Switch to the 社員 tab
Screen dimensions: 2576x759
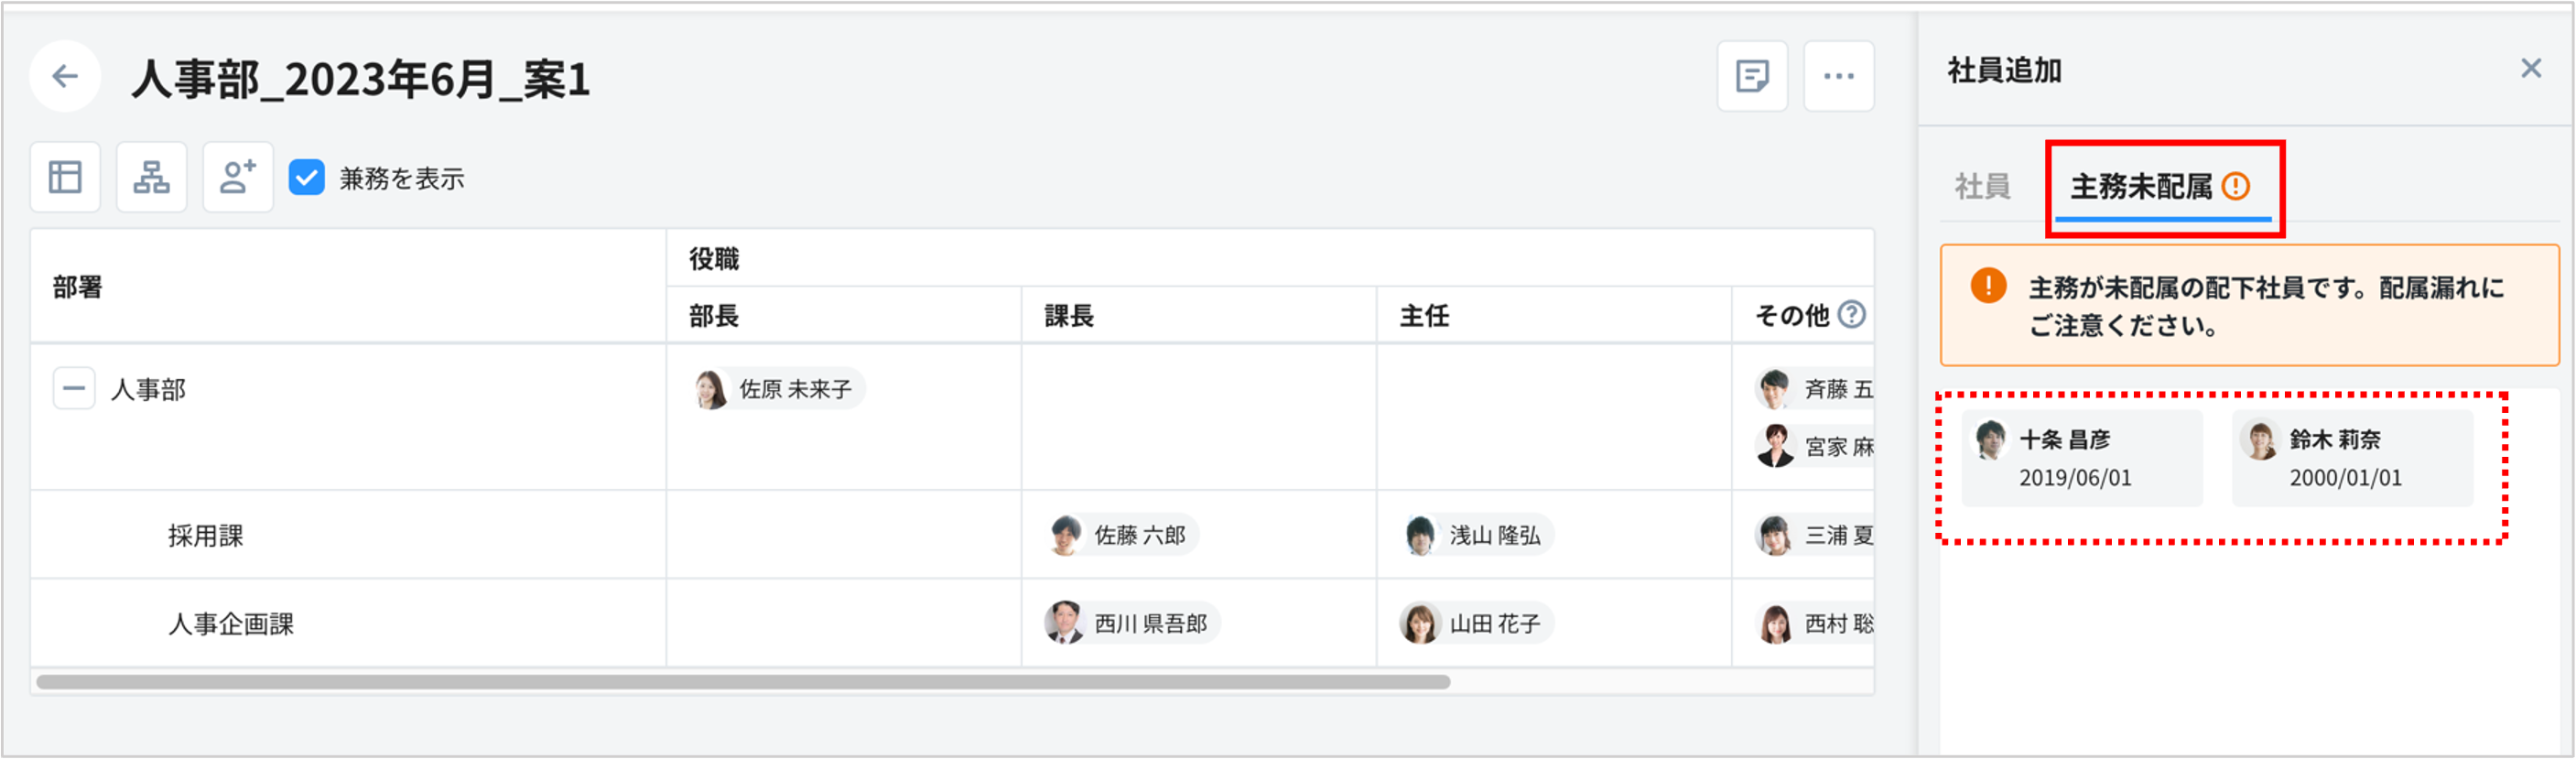1982,186
